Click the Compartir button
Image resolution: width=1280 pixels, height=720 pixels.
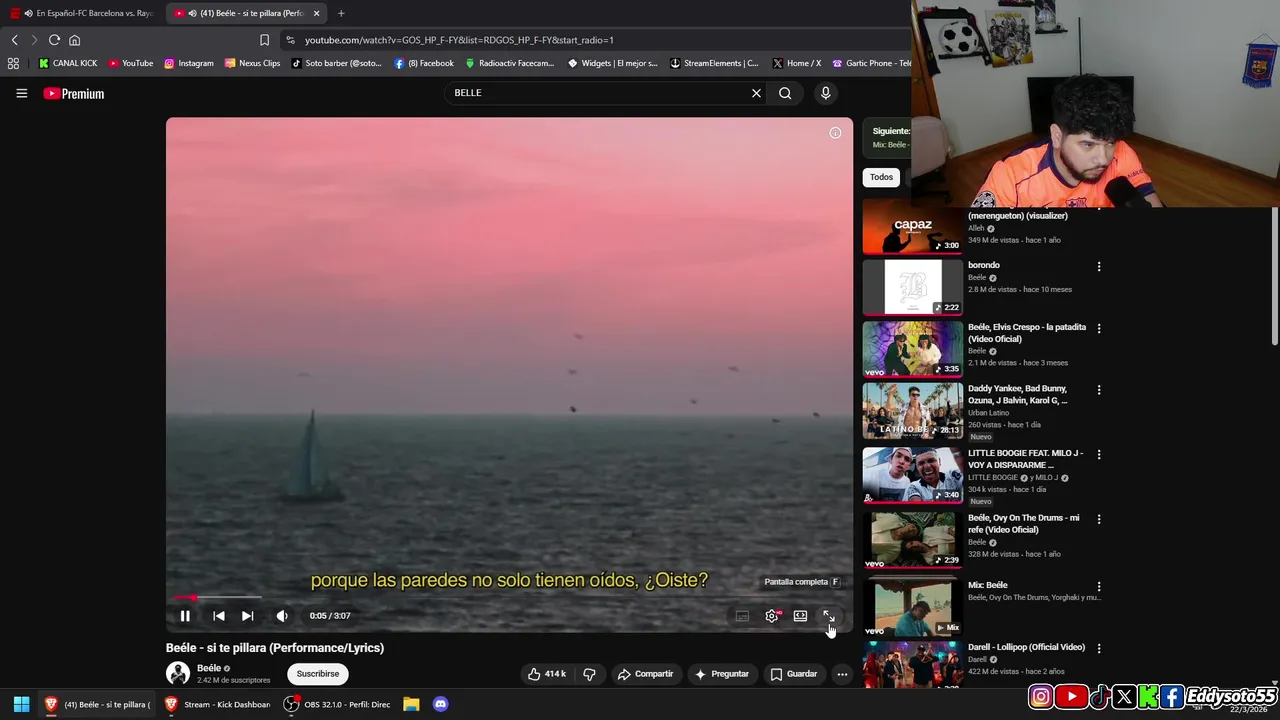(x=645, y=674)
